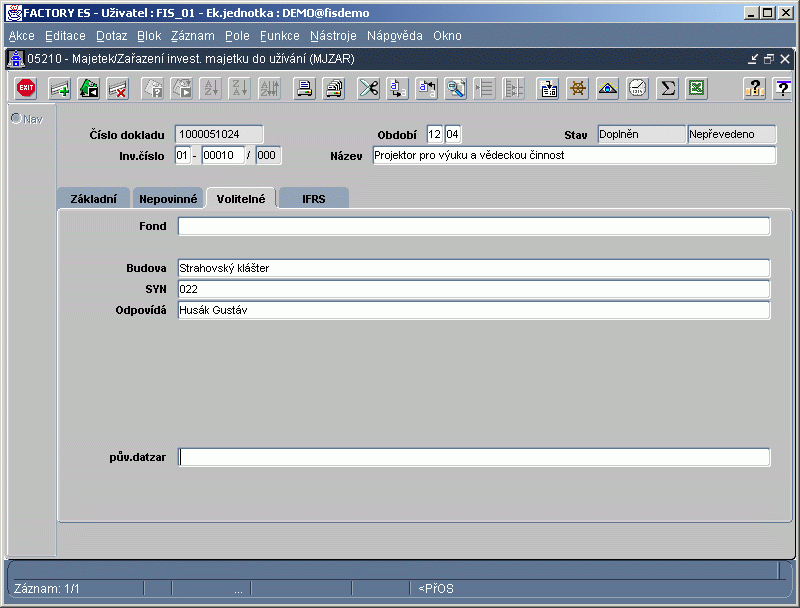This screenshot has height=608, width=800.
Task: Switch to the IFRS tab
Action: 313,198
